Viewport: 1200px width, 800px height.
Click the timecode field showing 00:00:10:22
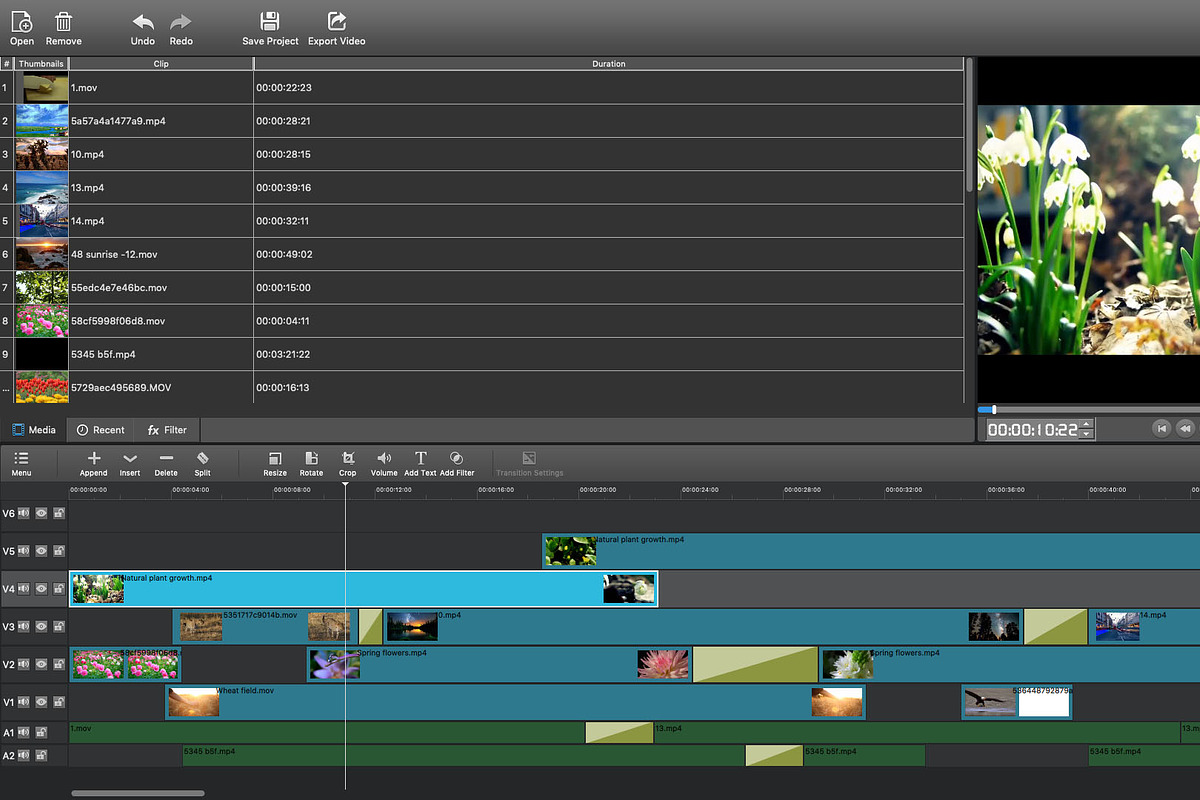[x=1034, y=430]
